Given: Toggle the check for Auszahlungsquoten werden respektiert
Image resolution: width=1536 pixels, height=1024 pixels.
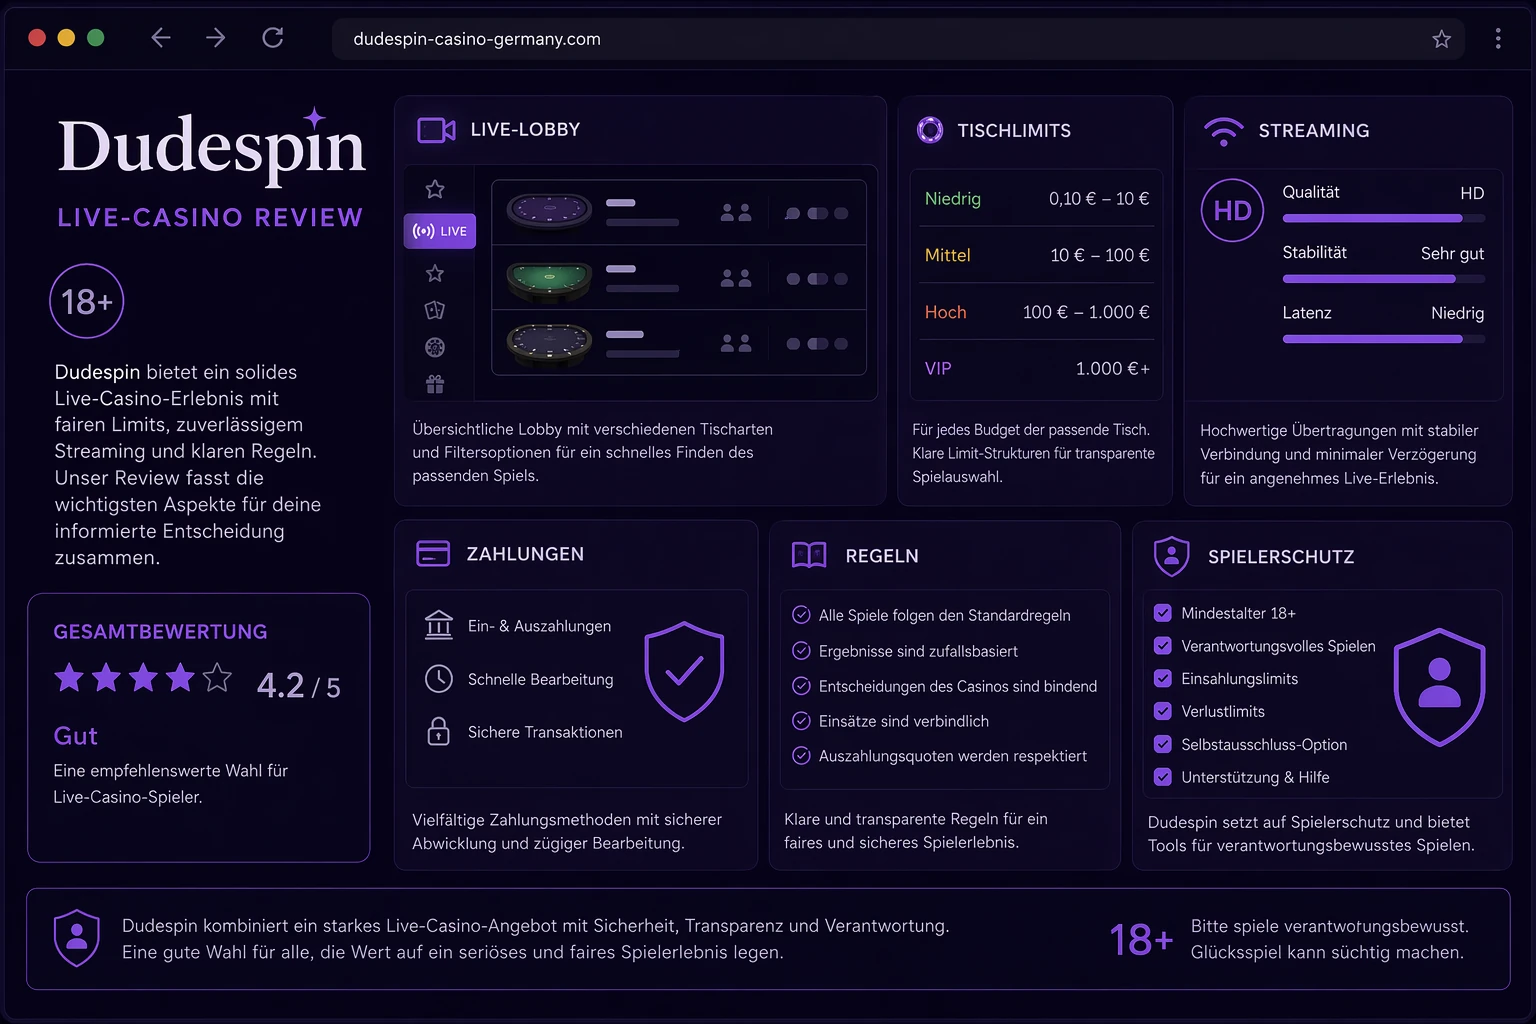Looking at the screenshot, I should (x=801, y=755).
